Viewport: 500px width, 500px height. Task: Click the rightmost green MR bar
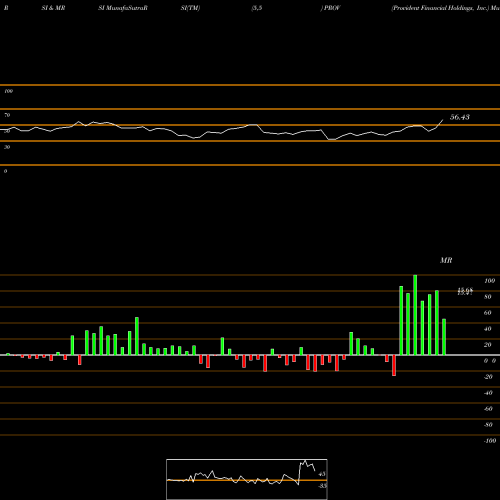coord(444,337)
